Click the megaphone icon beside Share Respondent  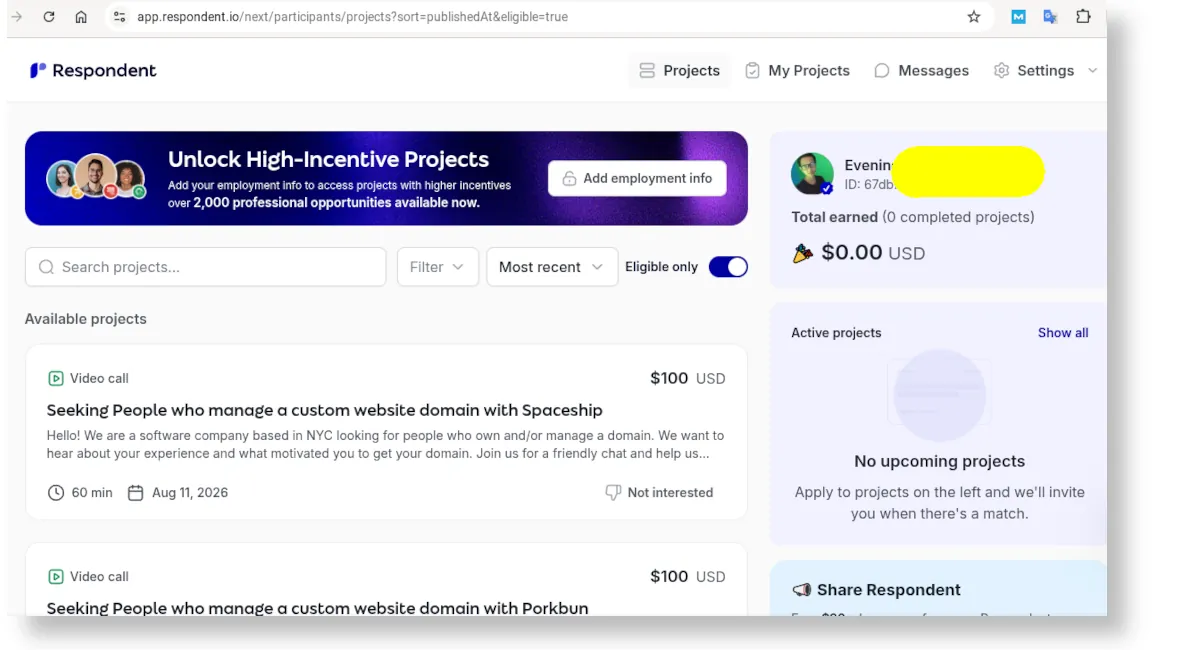[801, 590]
